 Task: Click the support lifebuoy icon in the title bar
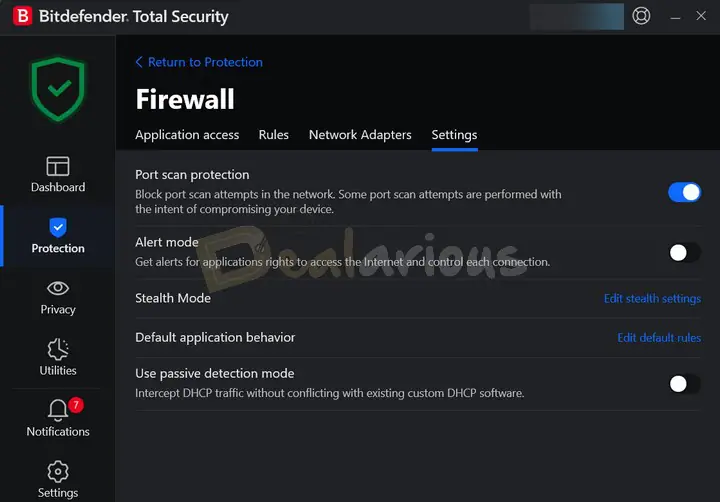pos(642,16)
